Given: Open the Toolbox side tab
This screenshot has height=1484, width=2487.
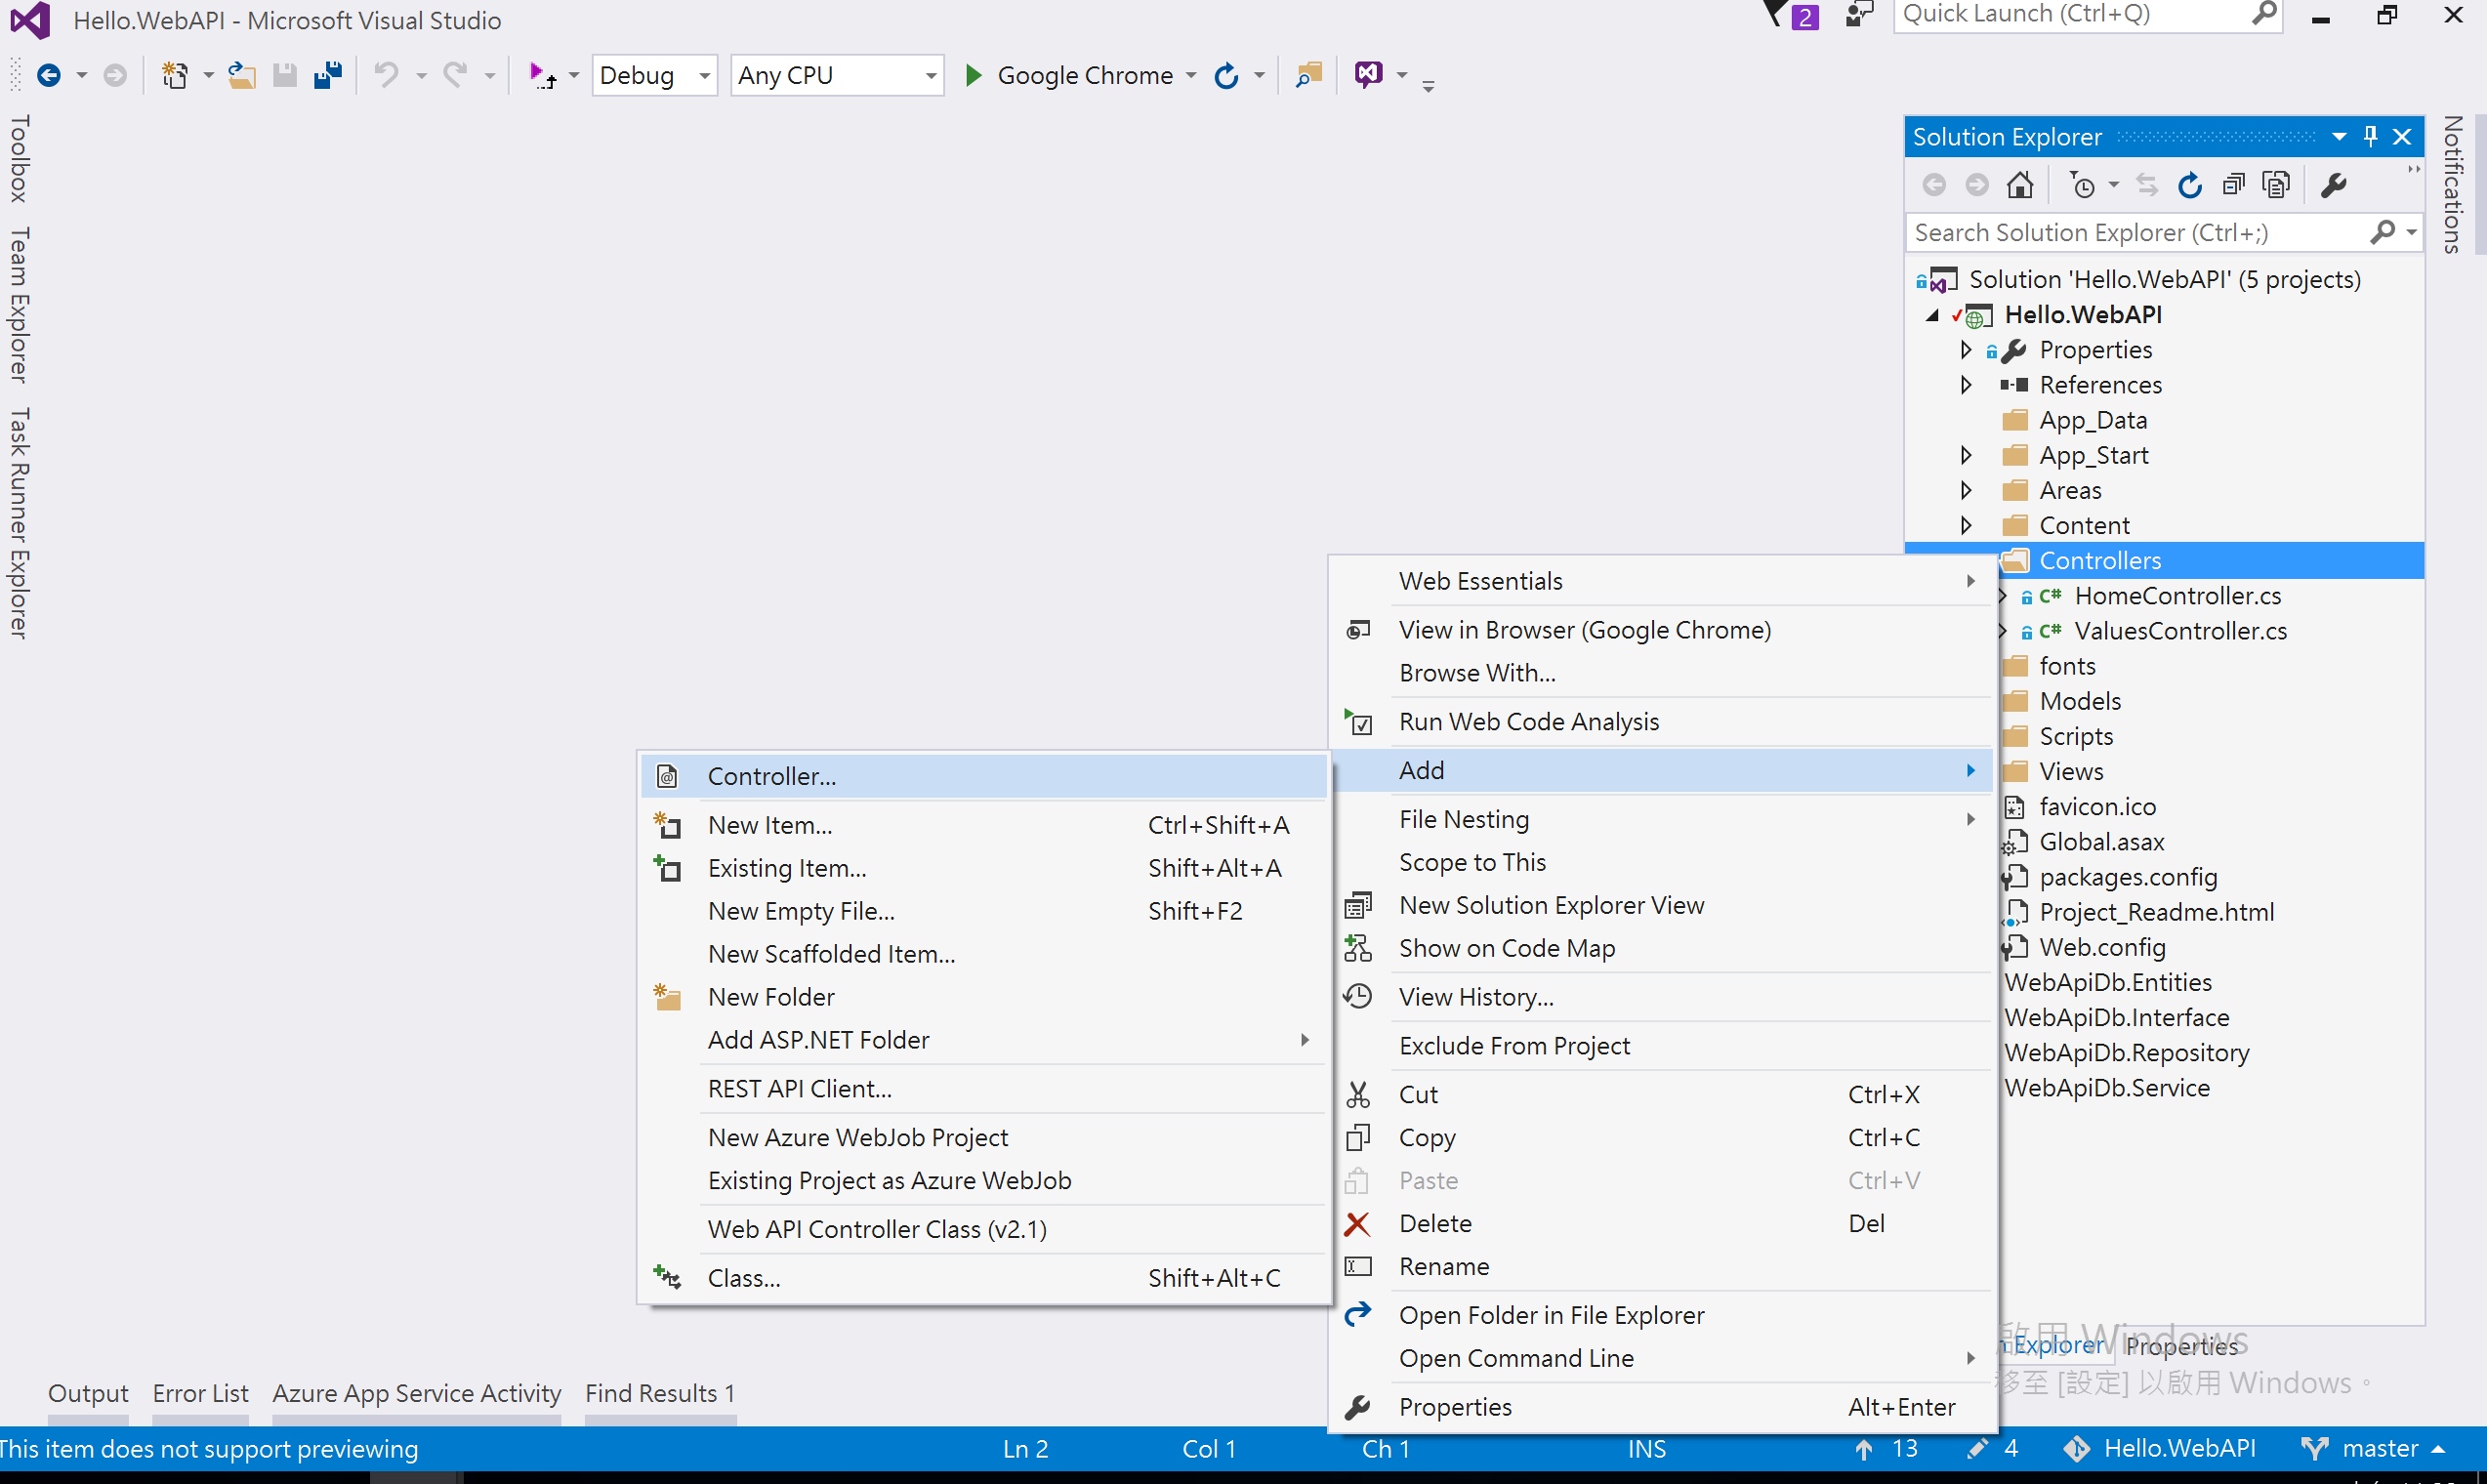Looking at the screenshot, I should pos(19,158).
